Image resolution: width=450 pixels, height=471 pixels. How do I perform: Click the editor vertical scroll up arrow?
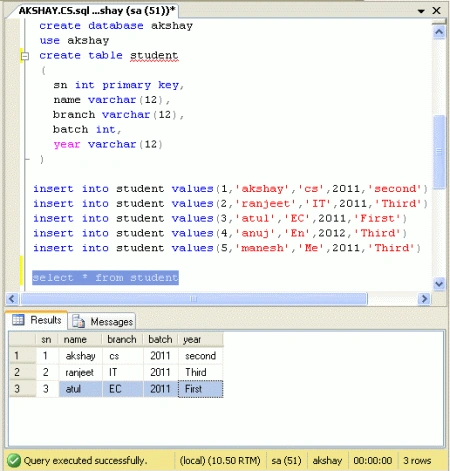tap(439, 32)
